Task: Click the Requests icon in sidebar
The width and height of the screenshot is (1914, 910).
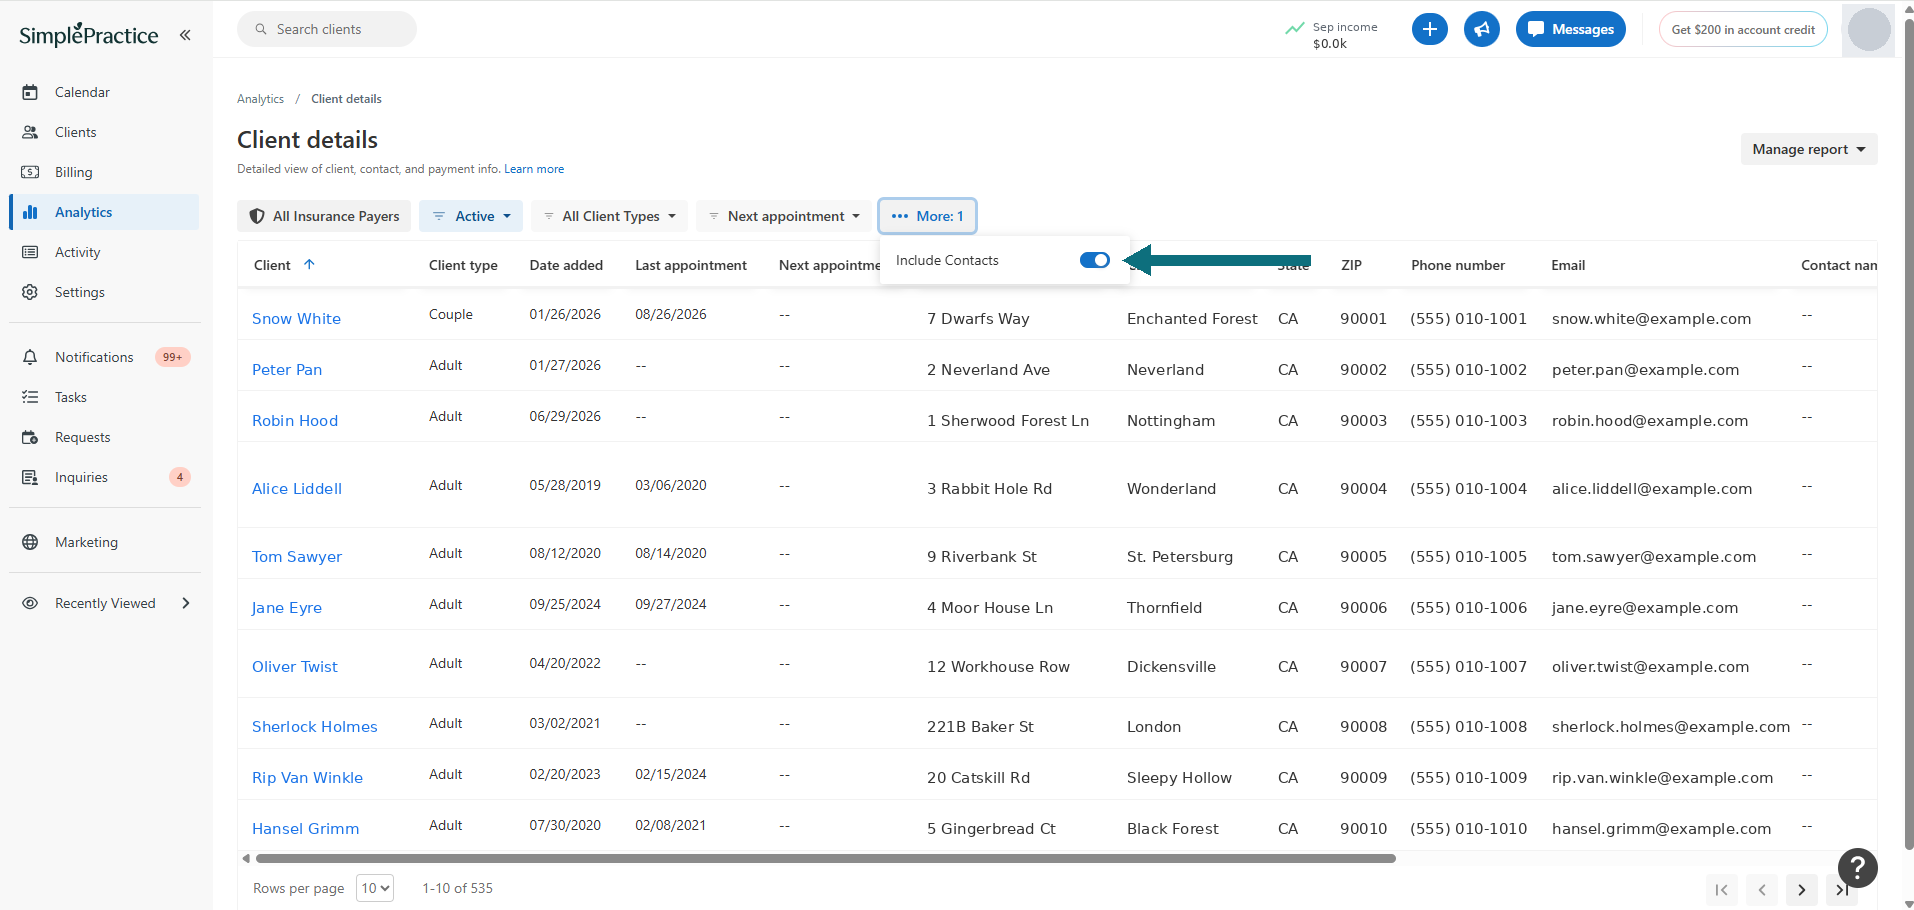Action: click(30, 437)
